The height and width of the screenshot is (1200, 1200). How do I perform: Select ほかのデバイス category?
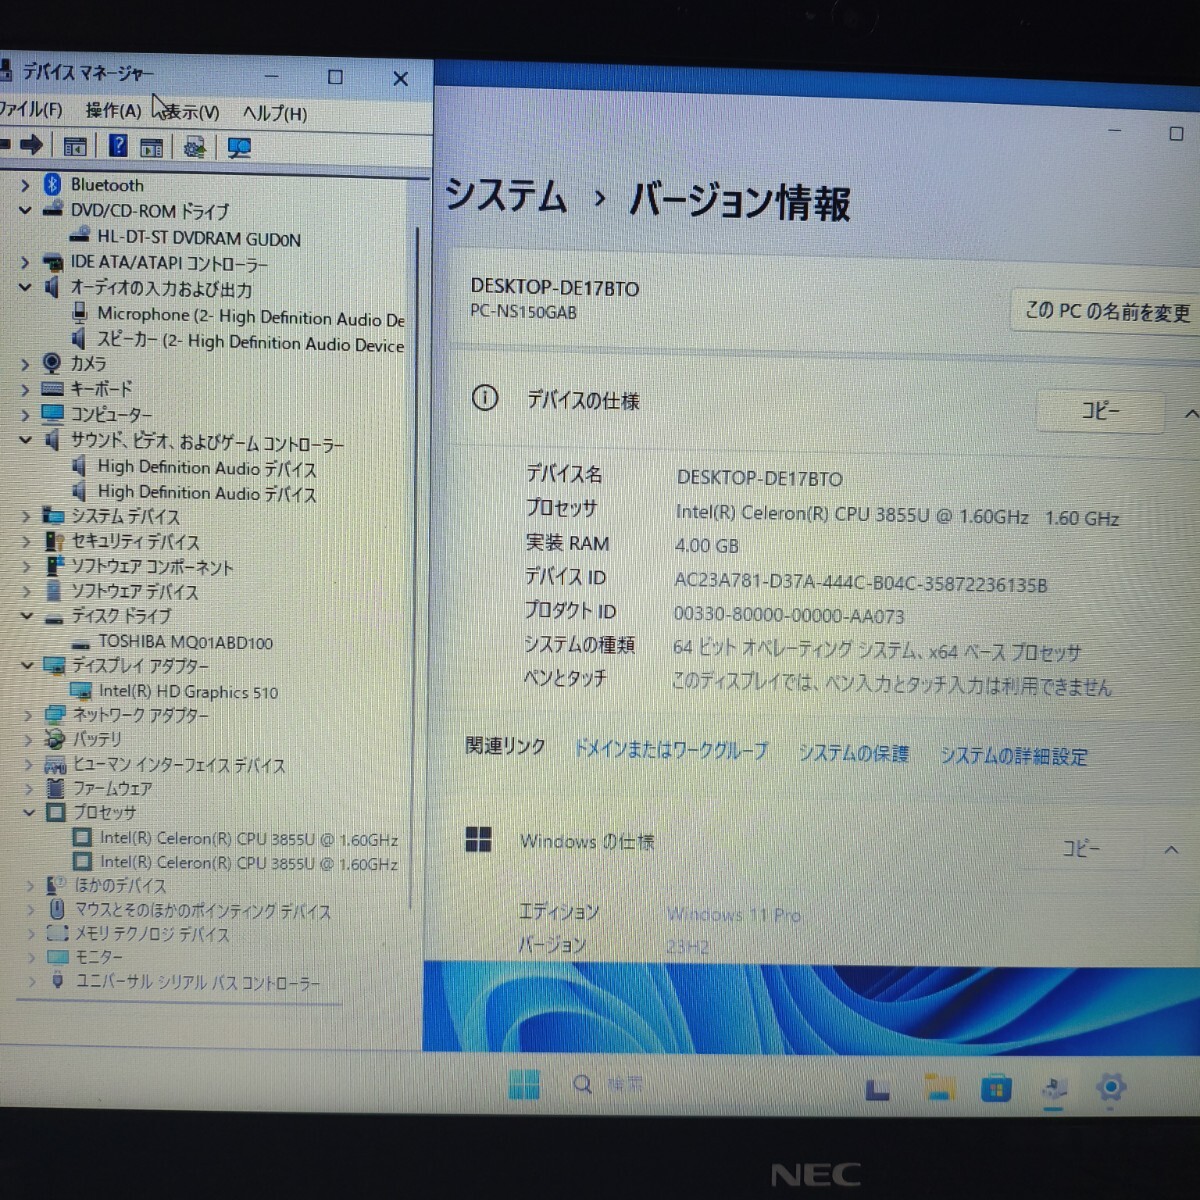120,885
